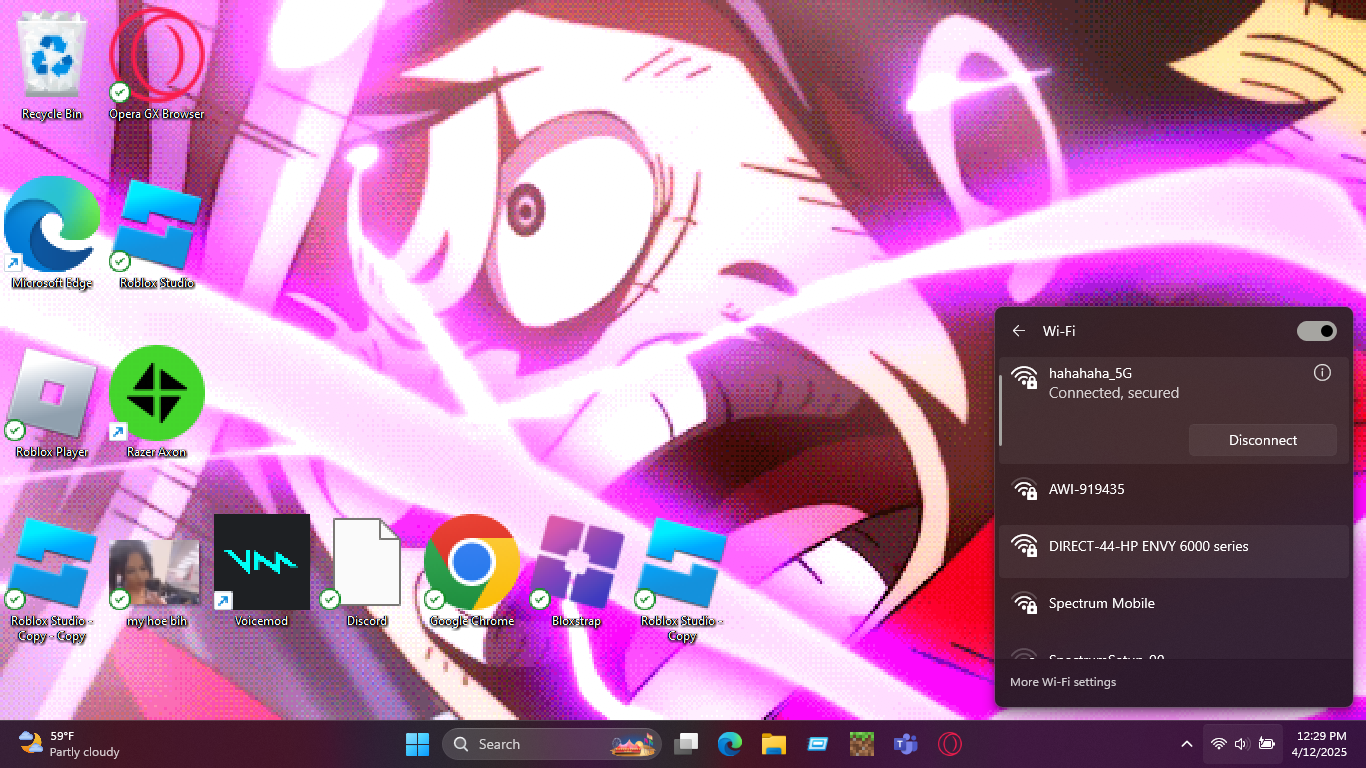Viewport: 1366px width, 768px height.
Task: Launch Minecraft from the taskbar
Action: (x=862, y=744)
